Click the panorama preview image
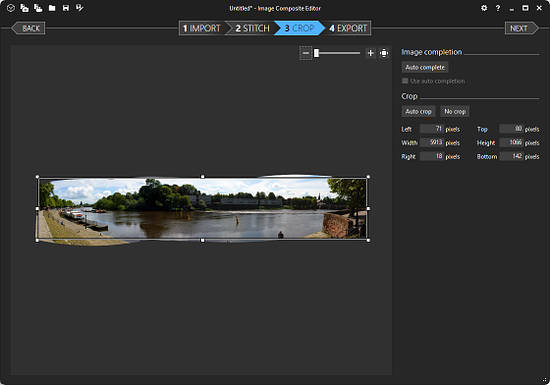Viewport: 550px width, 385px height. coord(203,209)
